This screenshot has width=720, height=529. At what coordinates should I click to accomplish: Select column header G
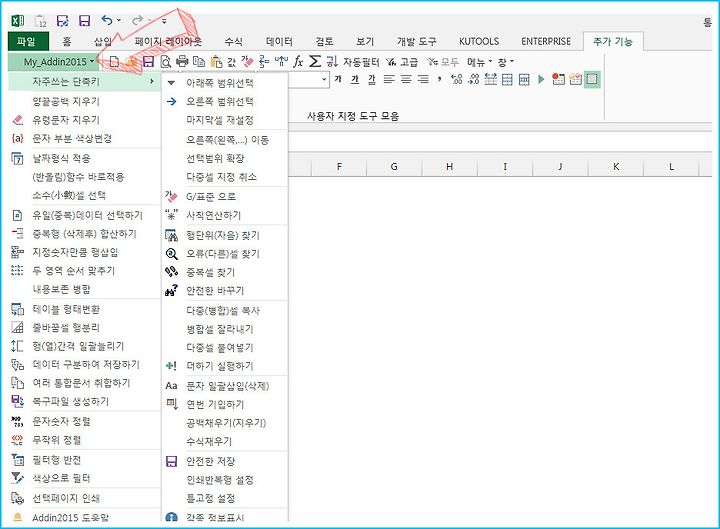tap(394, 167)
